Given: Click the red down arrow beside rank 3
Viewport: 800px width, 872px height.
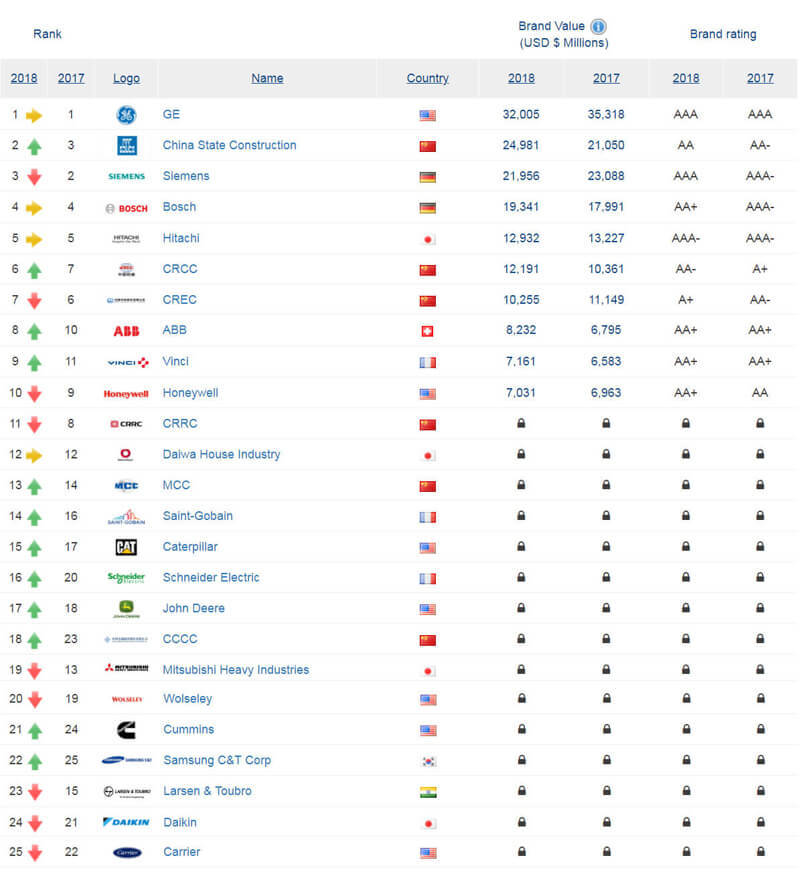Looking at the screenshot, I should pyautogui.click(x=34, y=177).
